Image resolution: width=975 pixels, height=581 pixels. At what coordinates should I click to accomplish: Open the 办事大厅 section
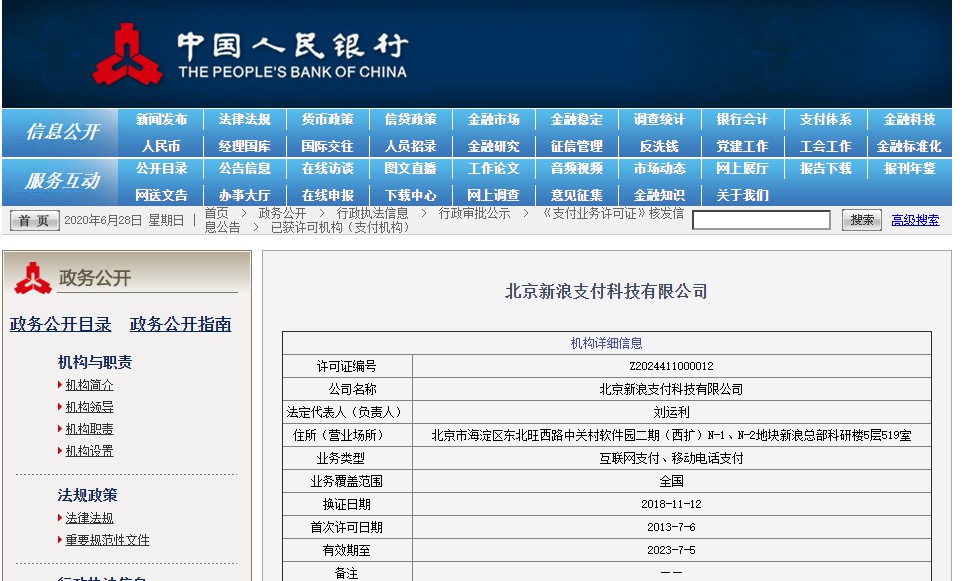pyautogui.click(x=244, y=195)
